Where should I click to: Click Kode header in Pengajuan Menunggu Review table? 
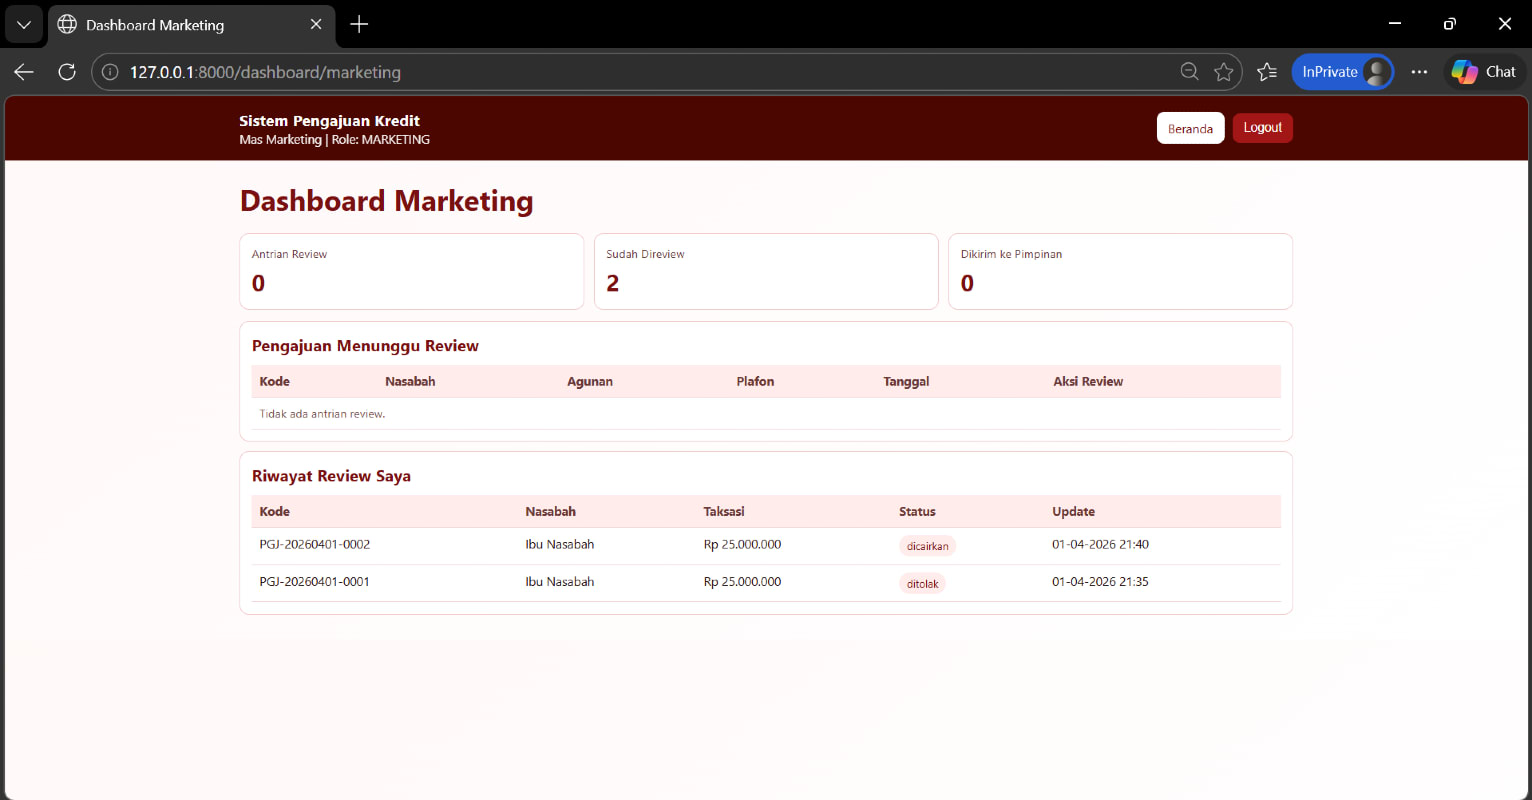[x=274, y=381]
